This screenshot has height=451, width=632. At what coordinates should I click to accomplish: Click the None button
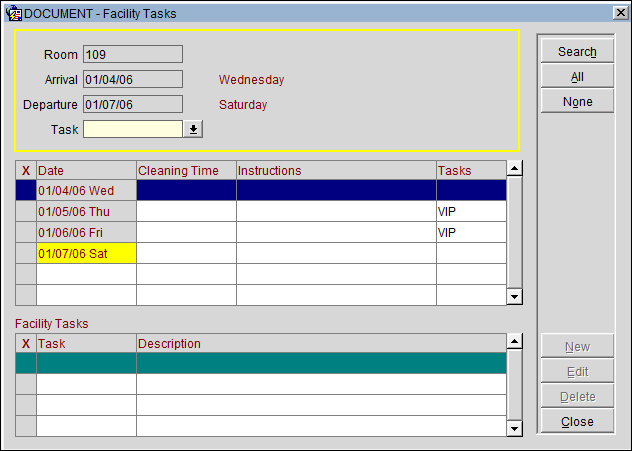[x=577, y=101]
